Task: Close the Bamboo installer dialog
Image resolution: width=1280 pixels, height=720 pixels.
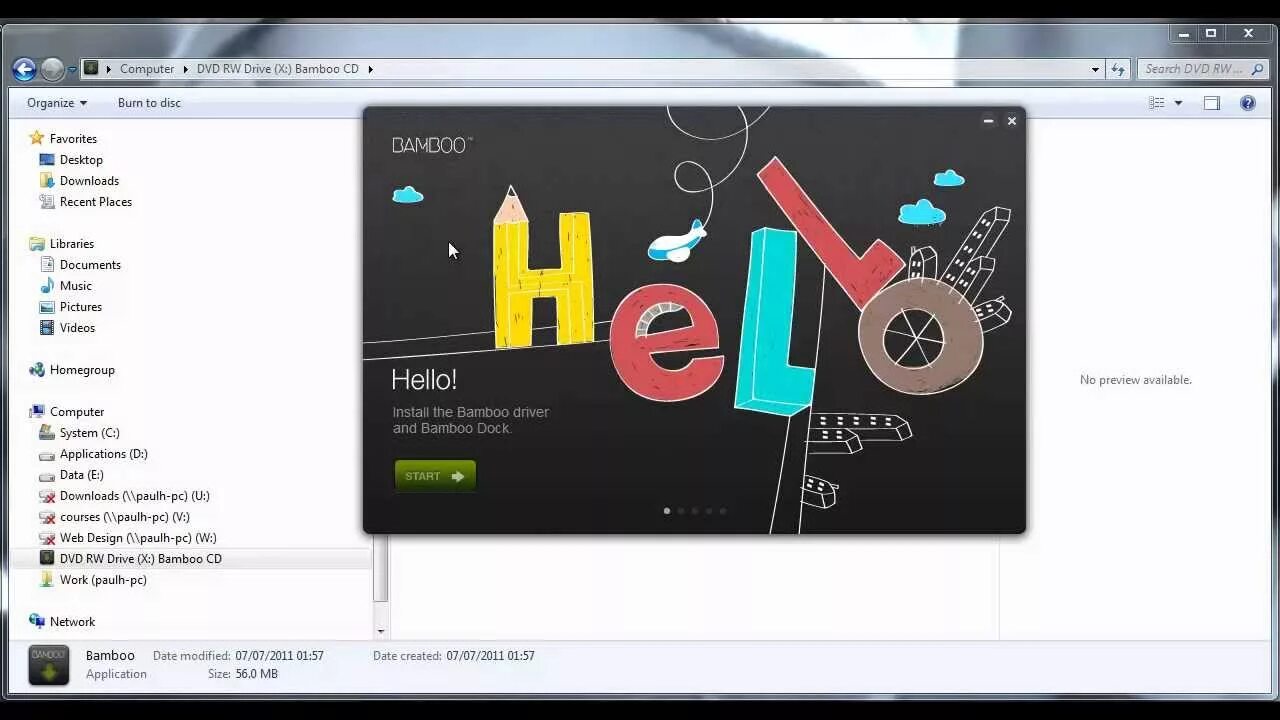Action: (1012, 121)
